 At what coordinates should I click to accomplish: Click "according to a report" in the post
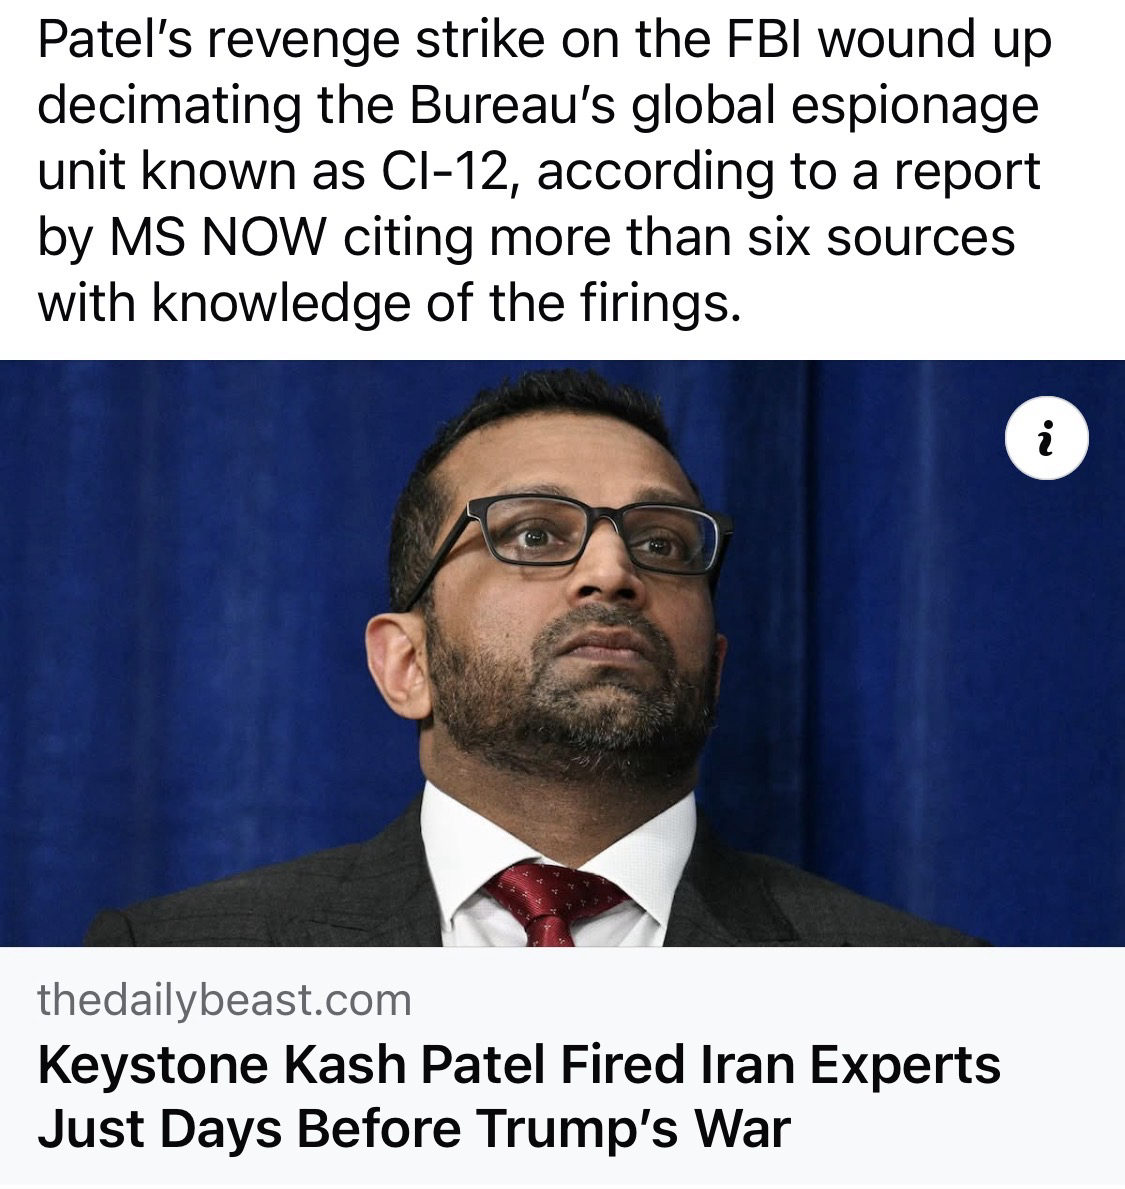[x=791, y=172]
